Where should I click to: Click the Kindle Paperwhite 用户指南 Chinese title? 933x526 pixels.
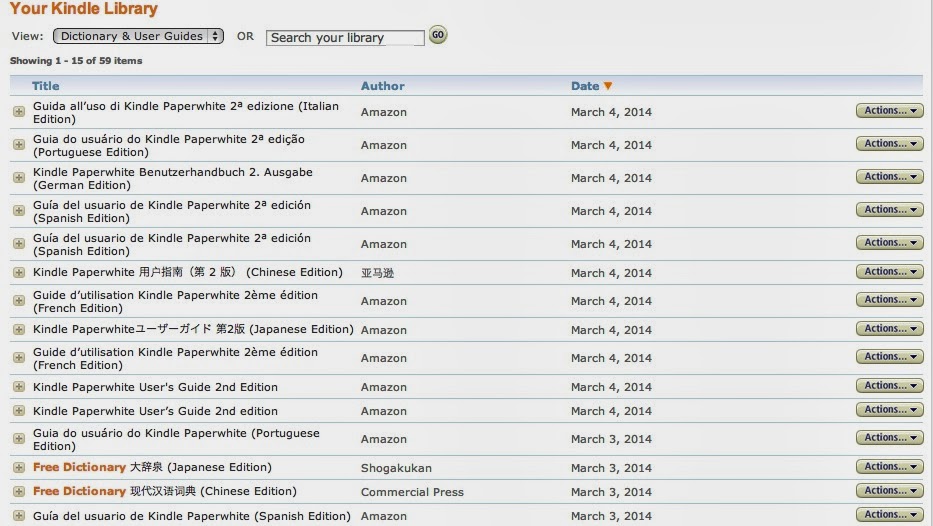[x=187, y=272]
